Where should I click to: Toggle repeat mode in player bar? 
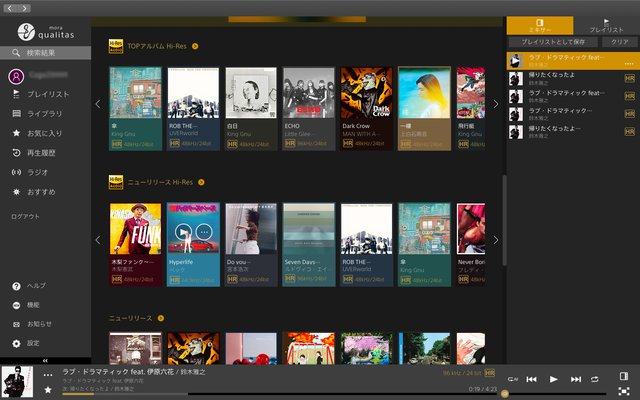pyautogui.click(x=595, y=379)
